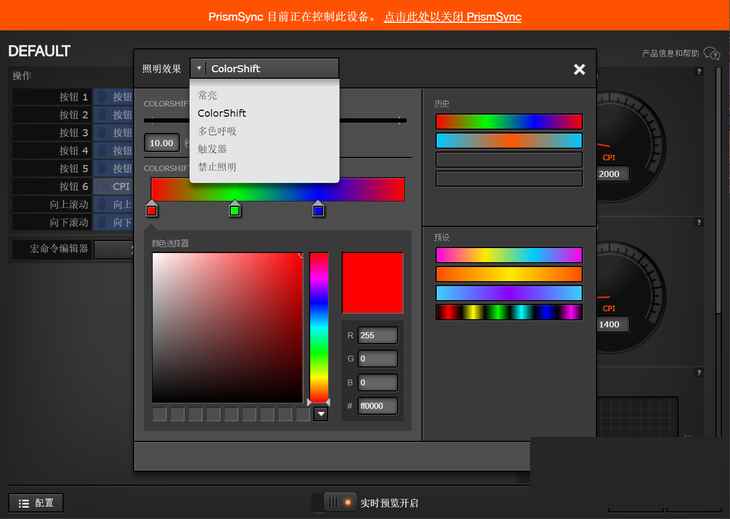Click the G value input field

point(378,358)
